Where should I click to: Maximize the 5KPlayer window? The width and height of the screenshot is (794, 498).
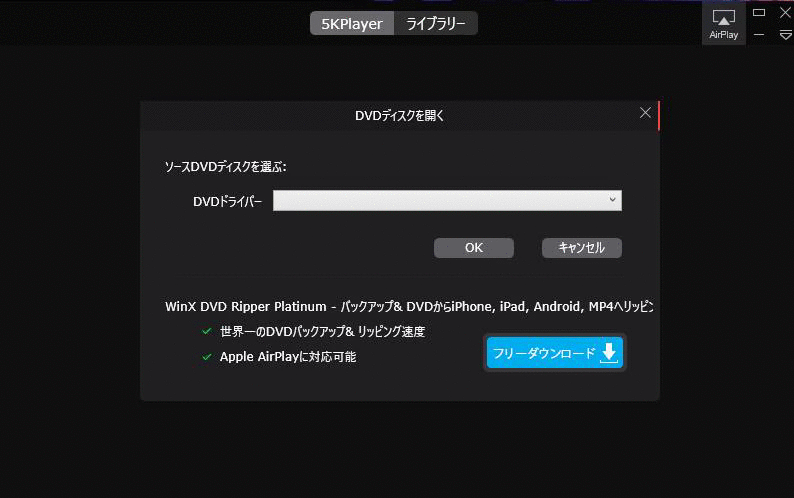click(759, 13)
